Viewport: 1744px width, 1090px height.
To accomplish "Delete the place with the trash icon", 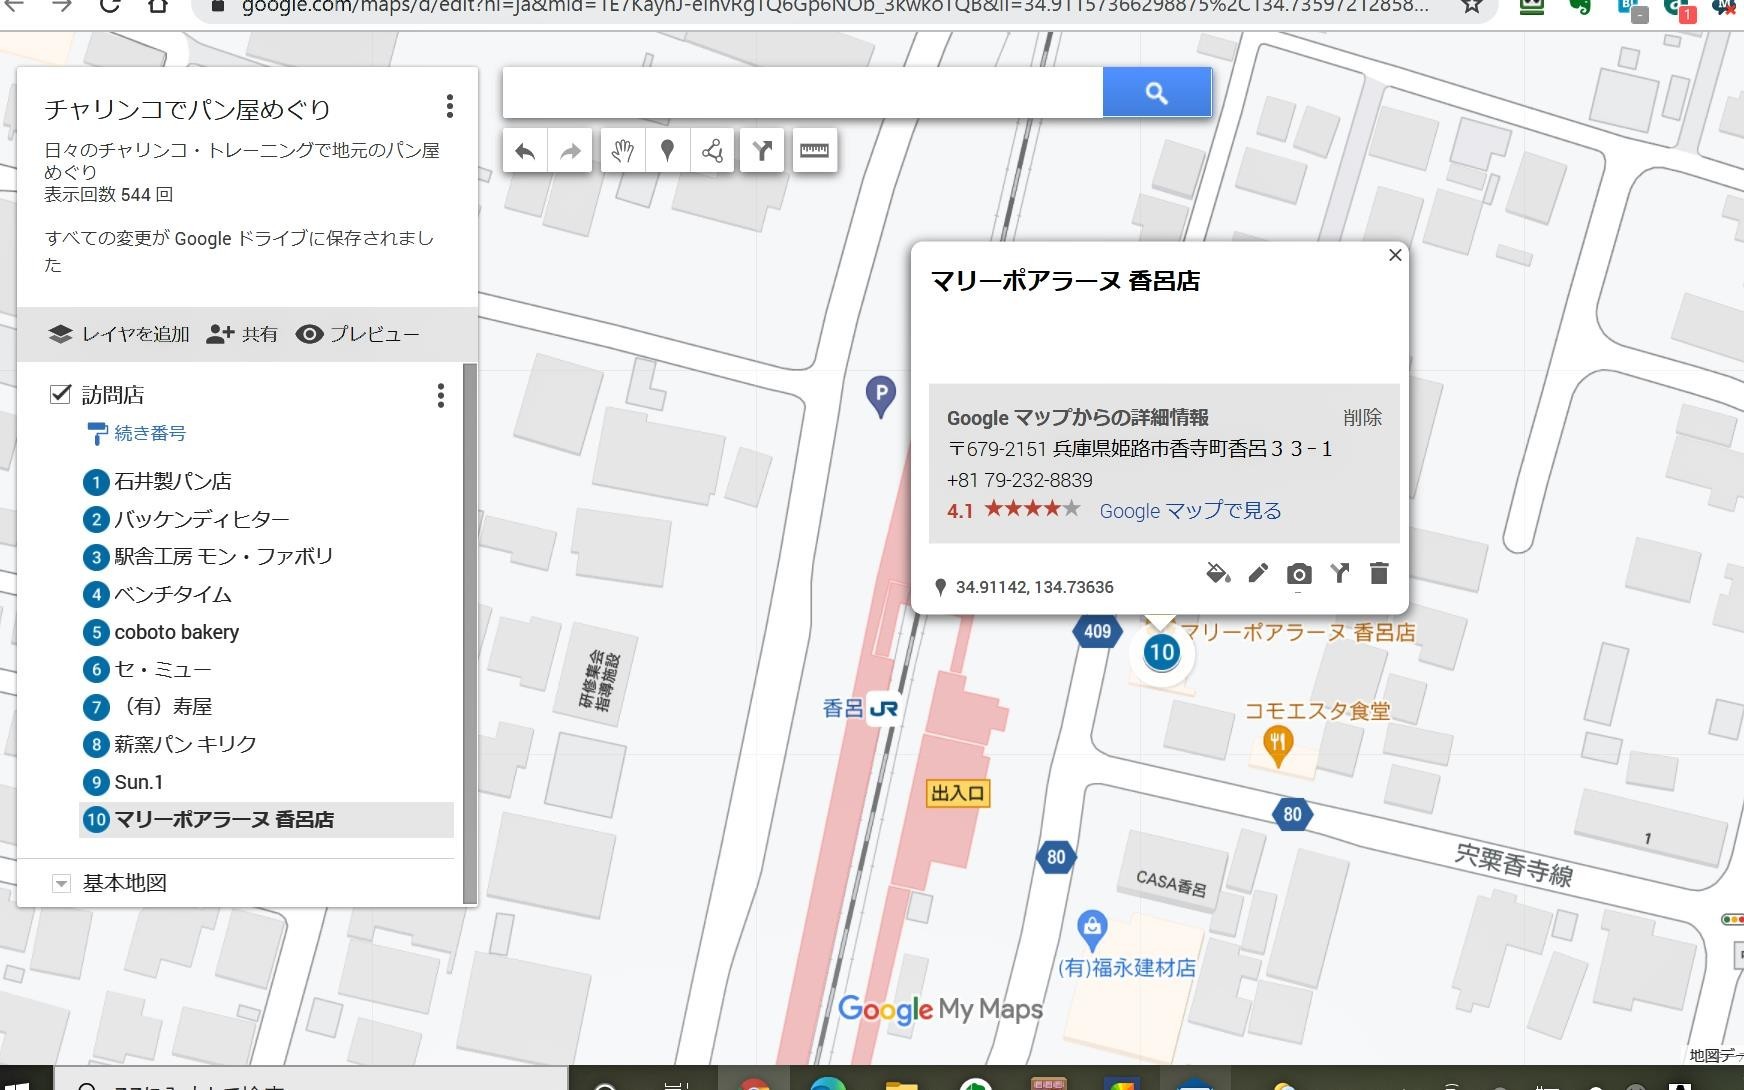I will [1379, 573].
